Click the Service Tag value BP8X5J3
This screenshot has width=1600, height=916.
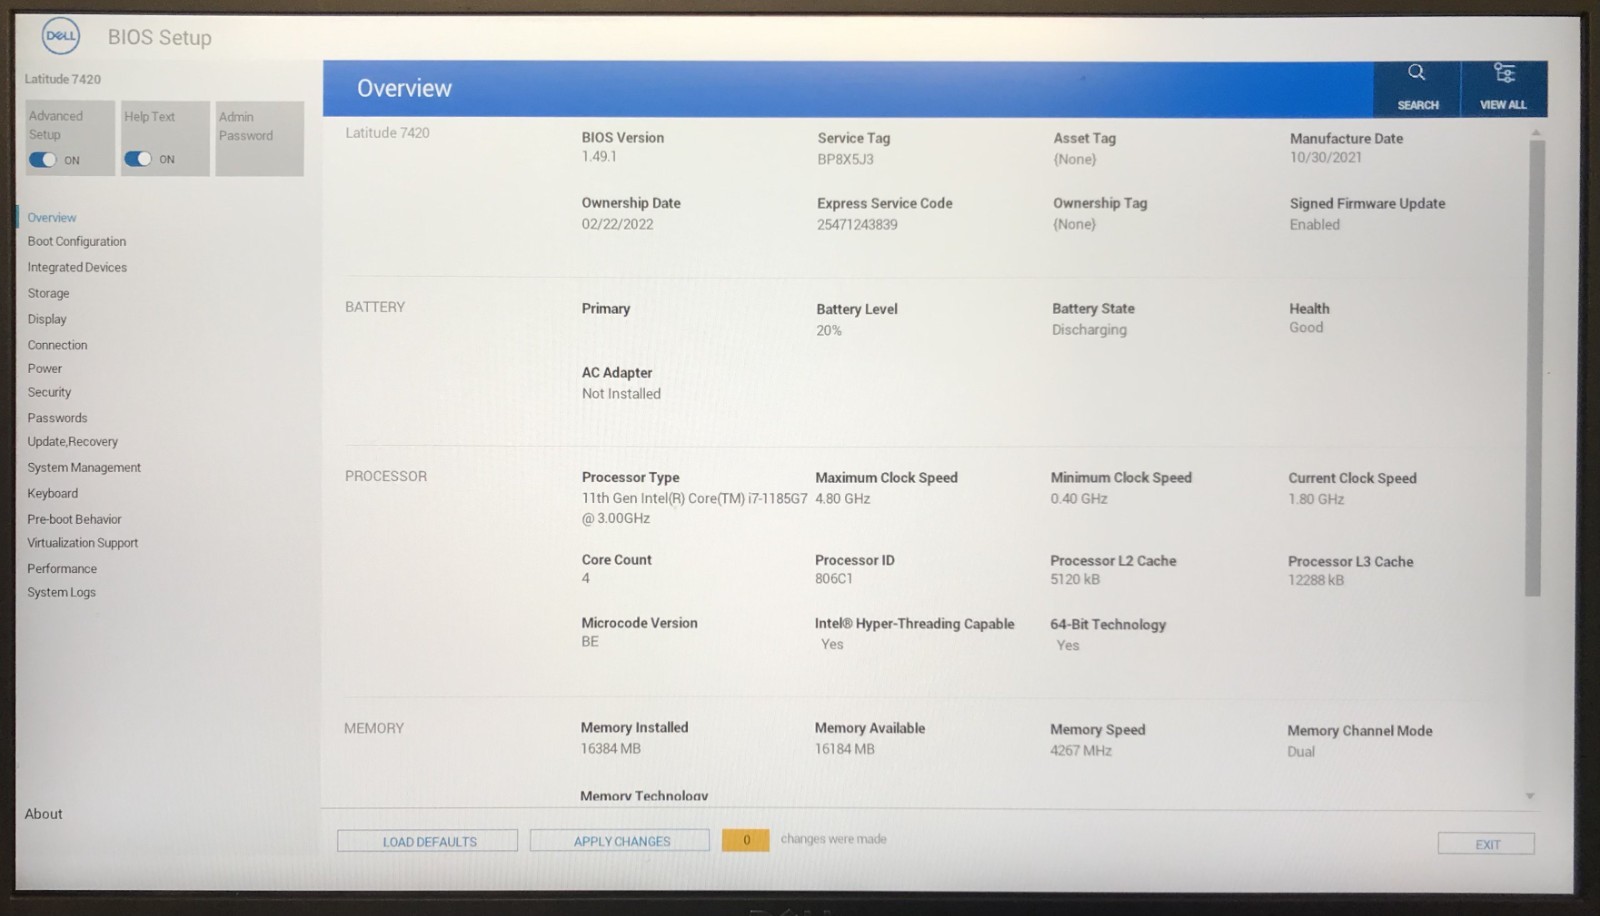[x=846, y=159]
